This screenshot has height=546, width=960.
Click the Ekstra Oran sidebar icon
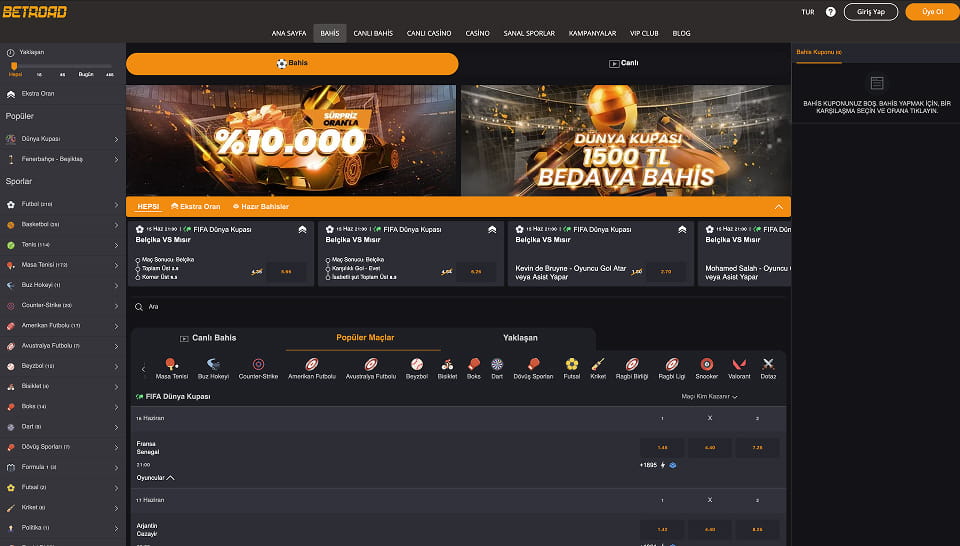10,94
